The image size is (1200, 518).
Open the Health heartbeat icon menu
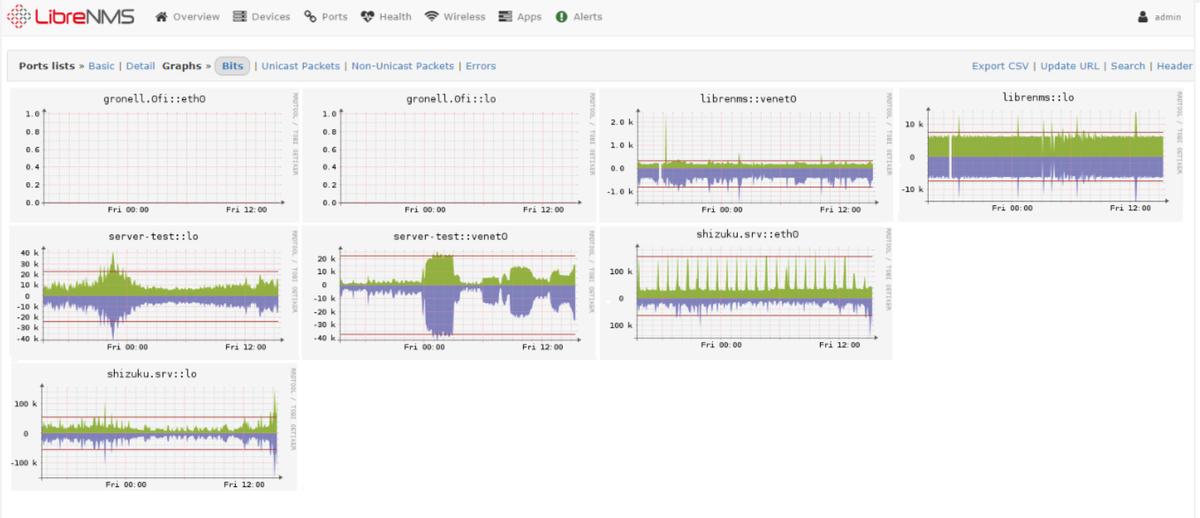click(386, 17)
